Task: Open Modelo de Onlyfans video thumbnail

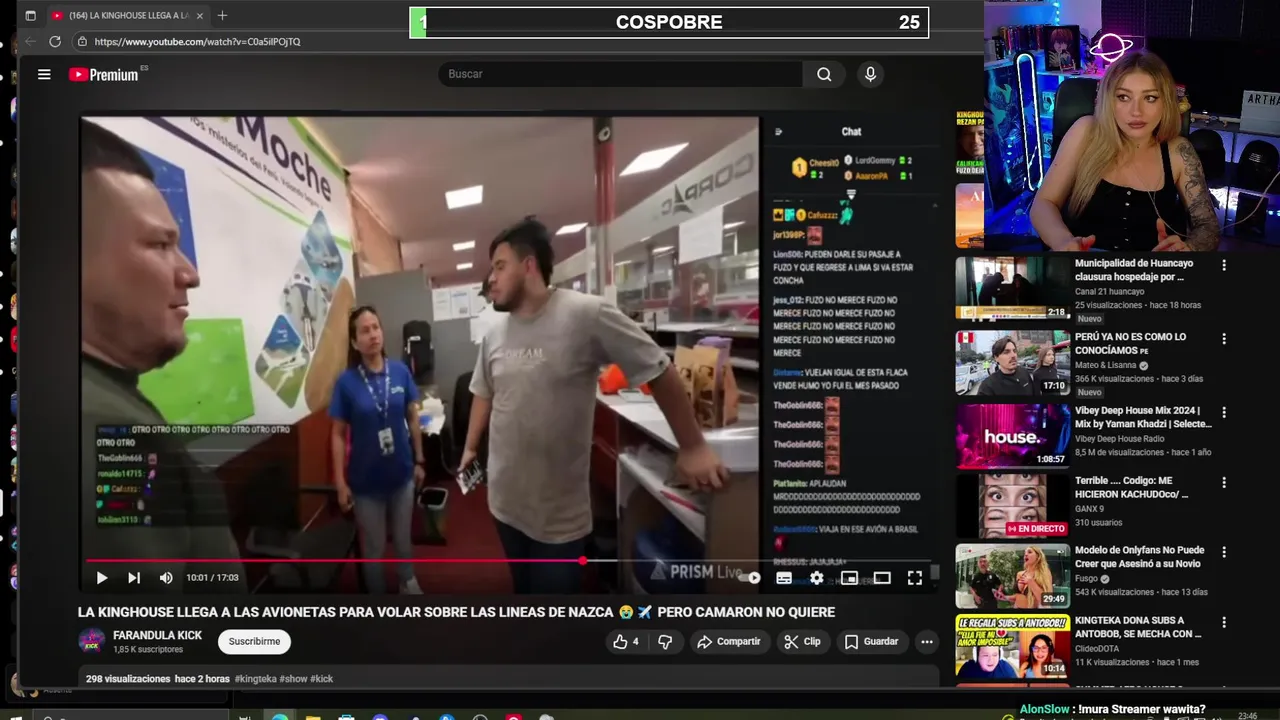Action: 1012,576
